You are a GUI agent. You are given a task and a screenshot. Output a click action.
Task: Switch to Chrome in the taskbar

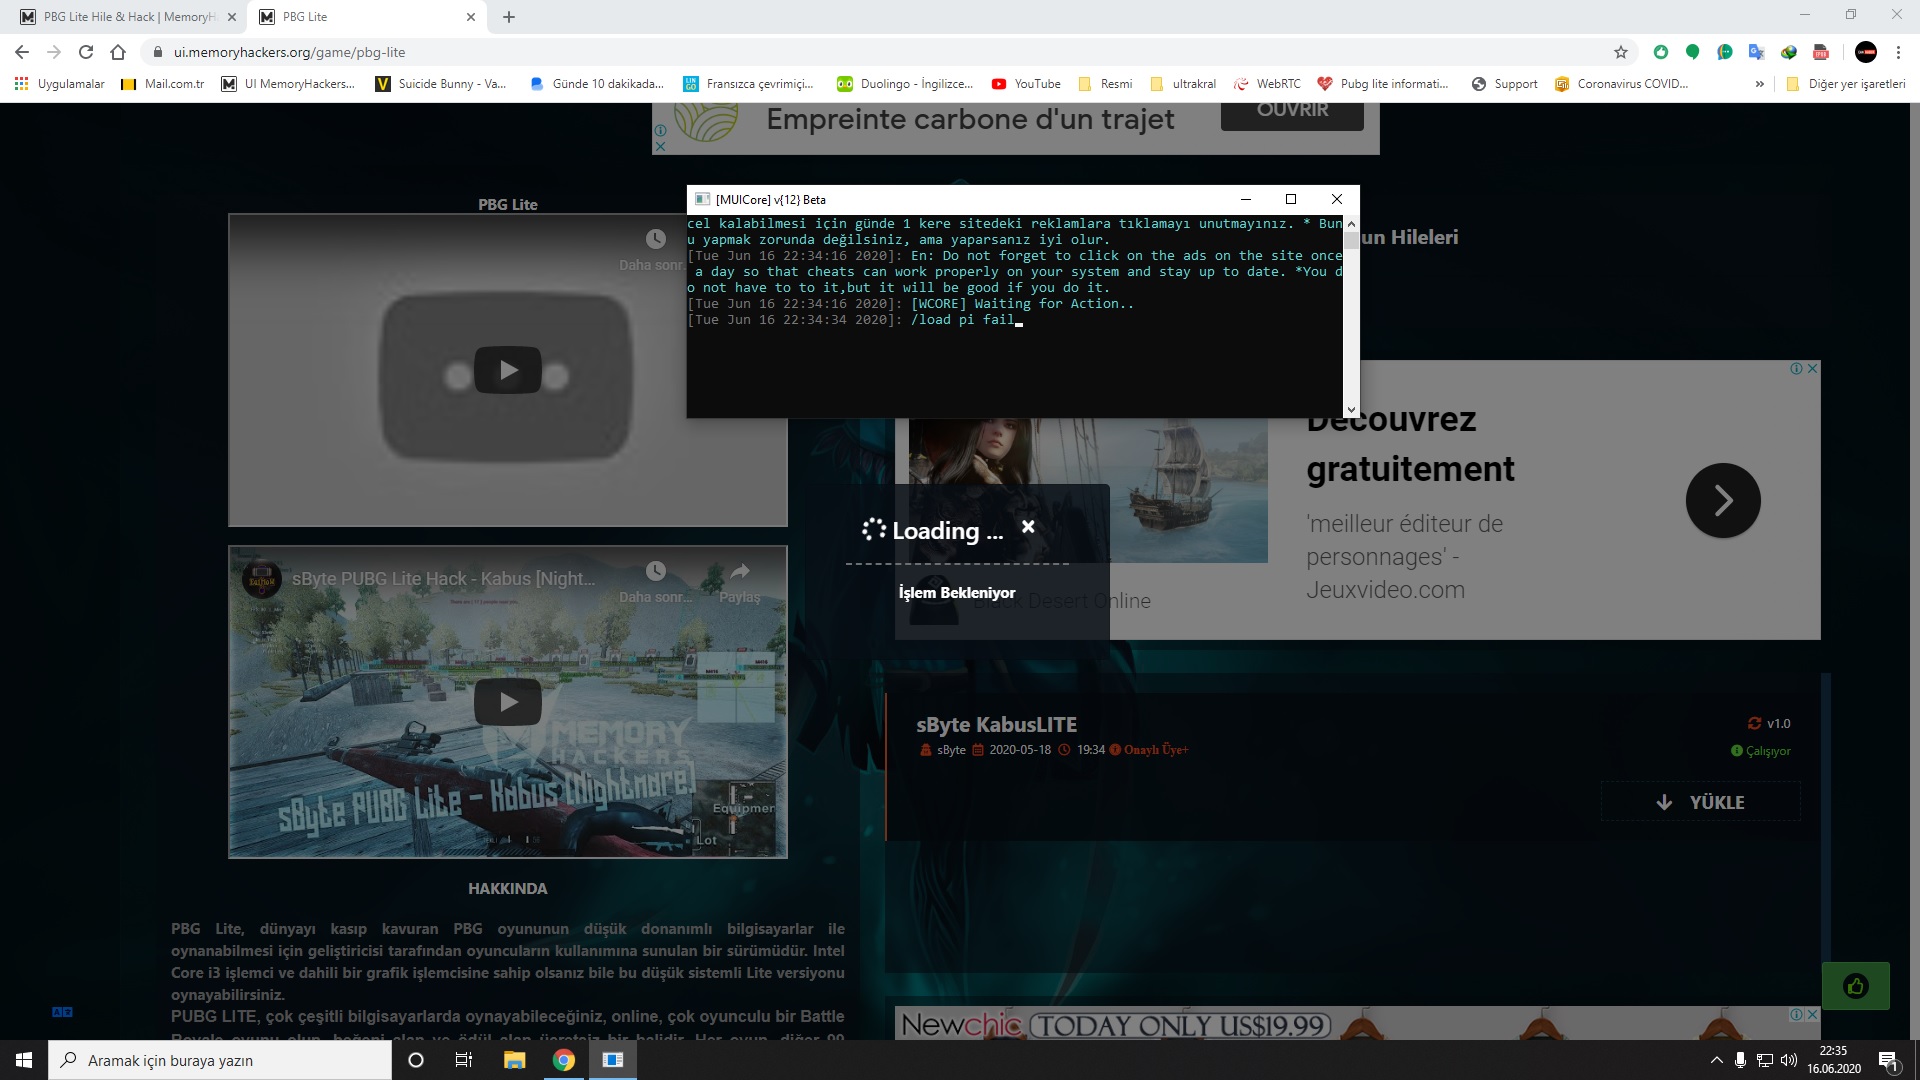coord(564,1060)
